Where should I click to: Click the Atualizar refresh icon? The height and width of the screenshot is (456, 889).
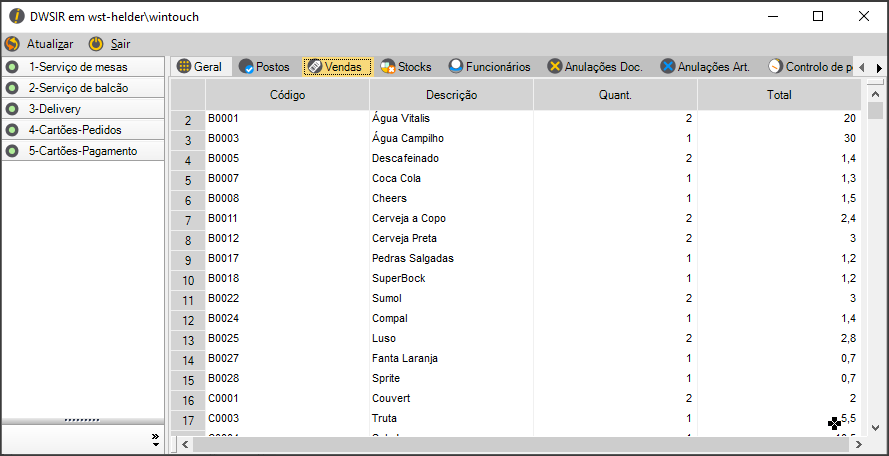pos(12,44)
